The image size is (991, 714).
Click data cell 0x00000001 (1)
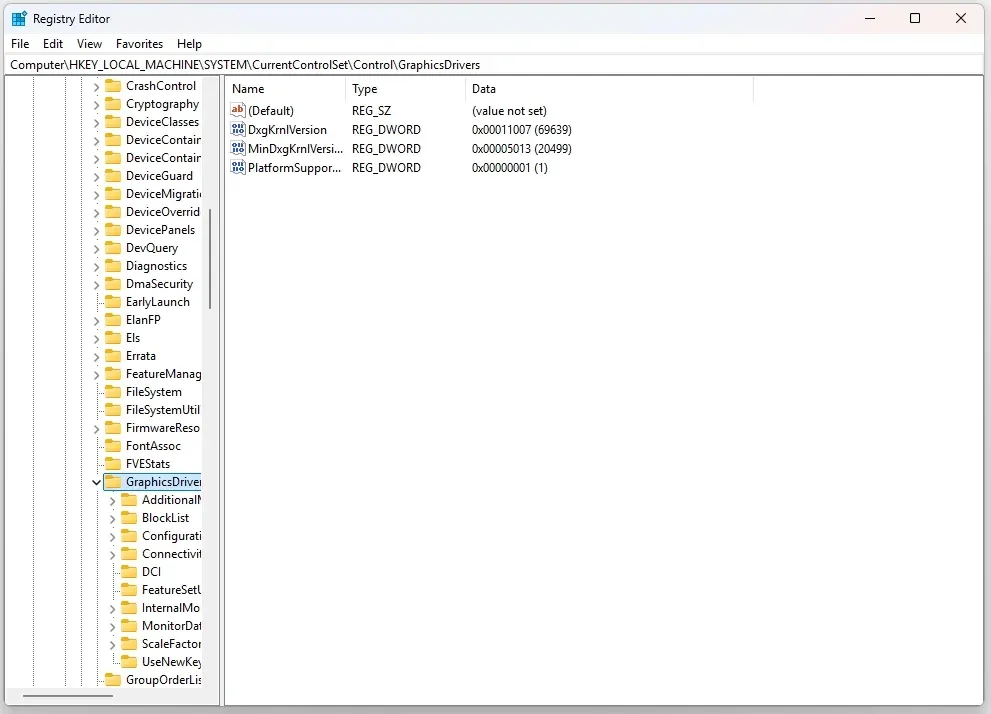point(509,167)
